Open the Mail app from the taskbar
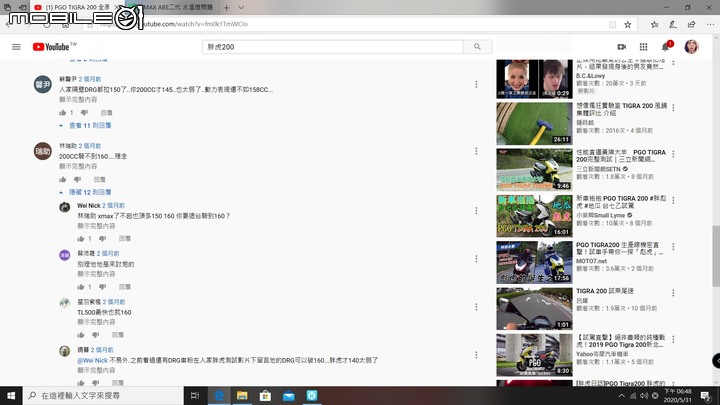This screenshot has height=405, width=720. click(x=288, y=395)
